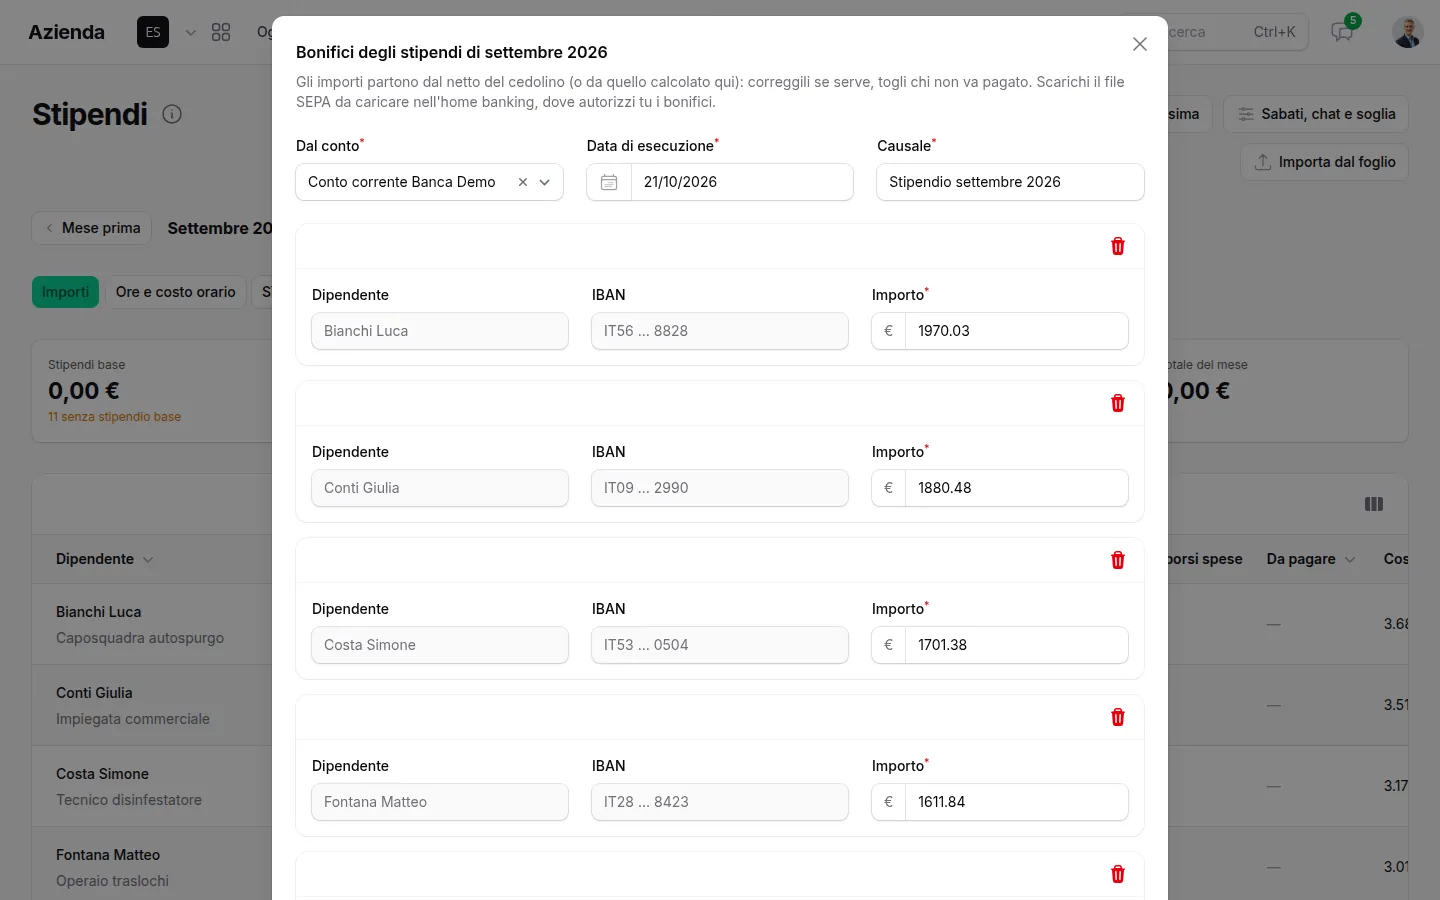Edit importo 1701.38 for Costa Simone
Screen dimensions: 1440x900
tap(1016, 645)
